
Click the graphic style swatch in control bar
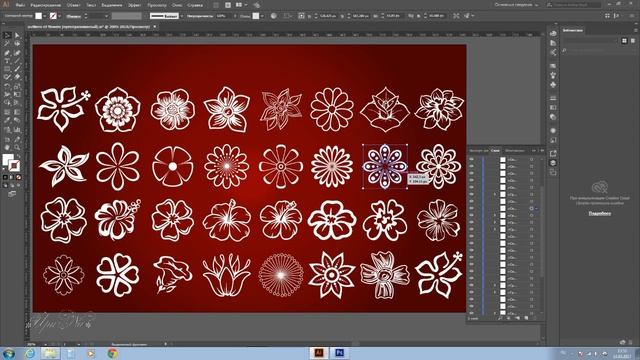pyautogui.click(x=256, y=16)
